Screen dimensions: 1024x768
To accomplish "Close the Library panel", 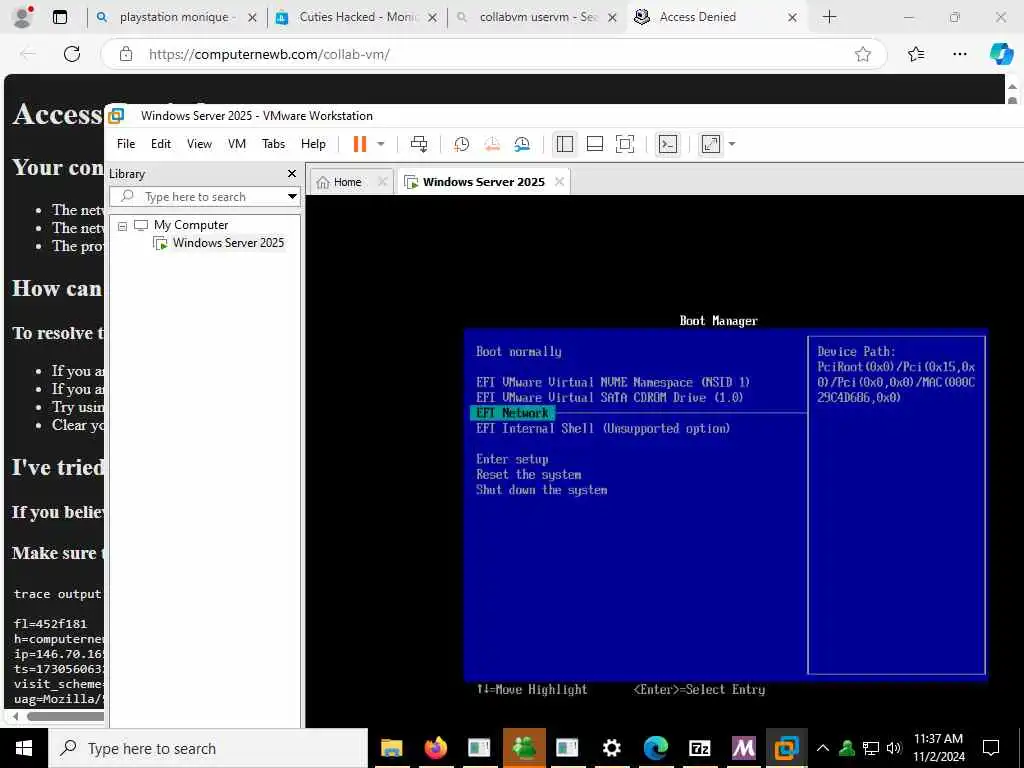I will pyautogui.click(x=292, y=173).
